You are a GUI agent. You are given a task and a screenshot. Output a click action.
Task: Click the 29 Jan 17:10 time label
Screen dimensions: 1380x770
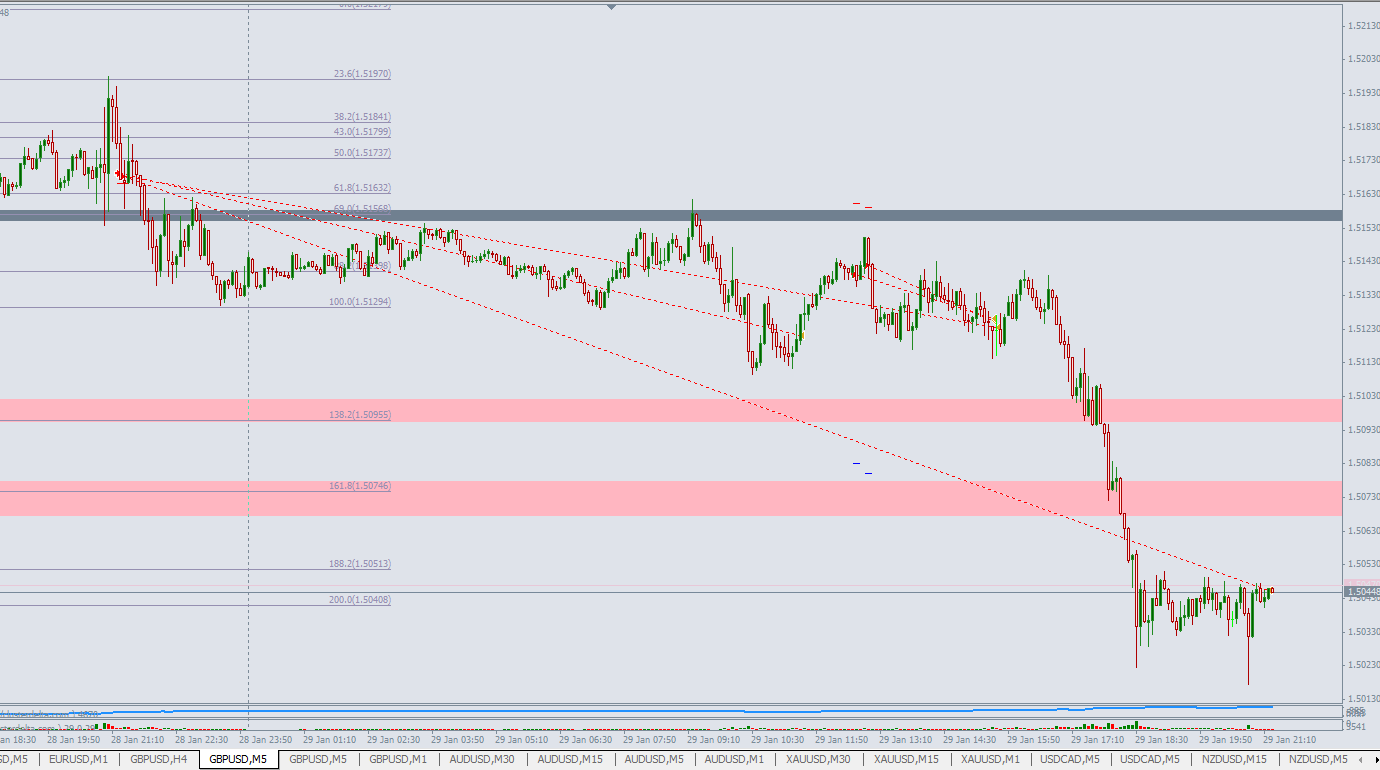pos(1098,741)
